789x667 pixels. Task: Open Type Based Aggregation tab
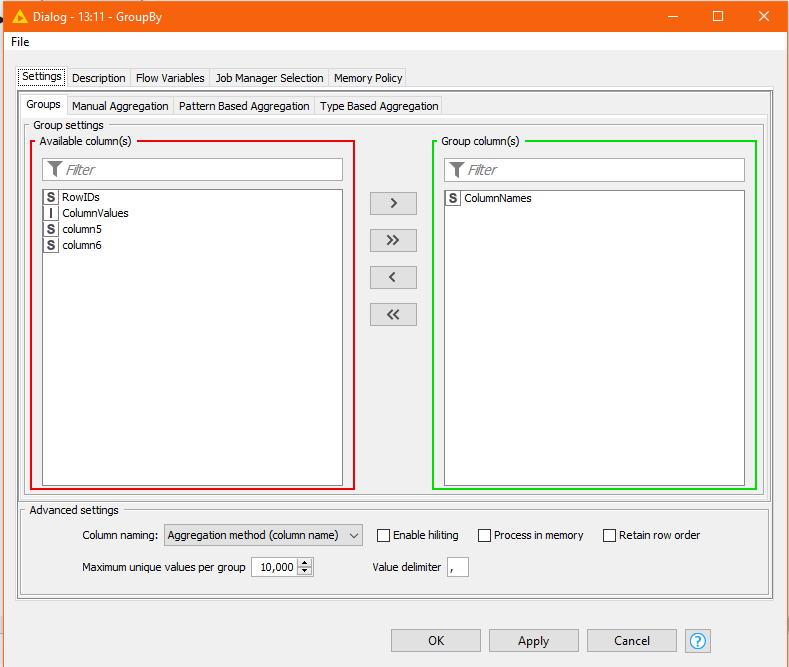pos(379,106)
